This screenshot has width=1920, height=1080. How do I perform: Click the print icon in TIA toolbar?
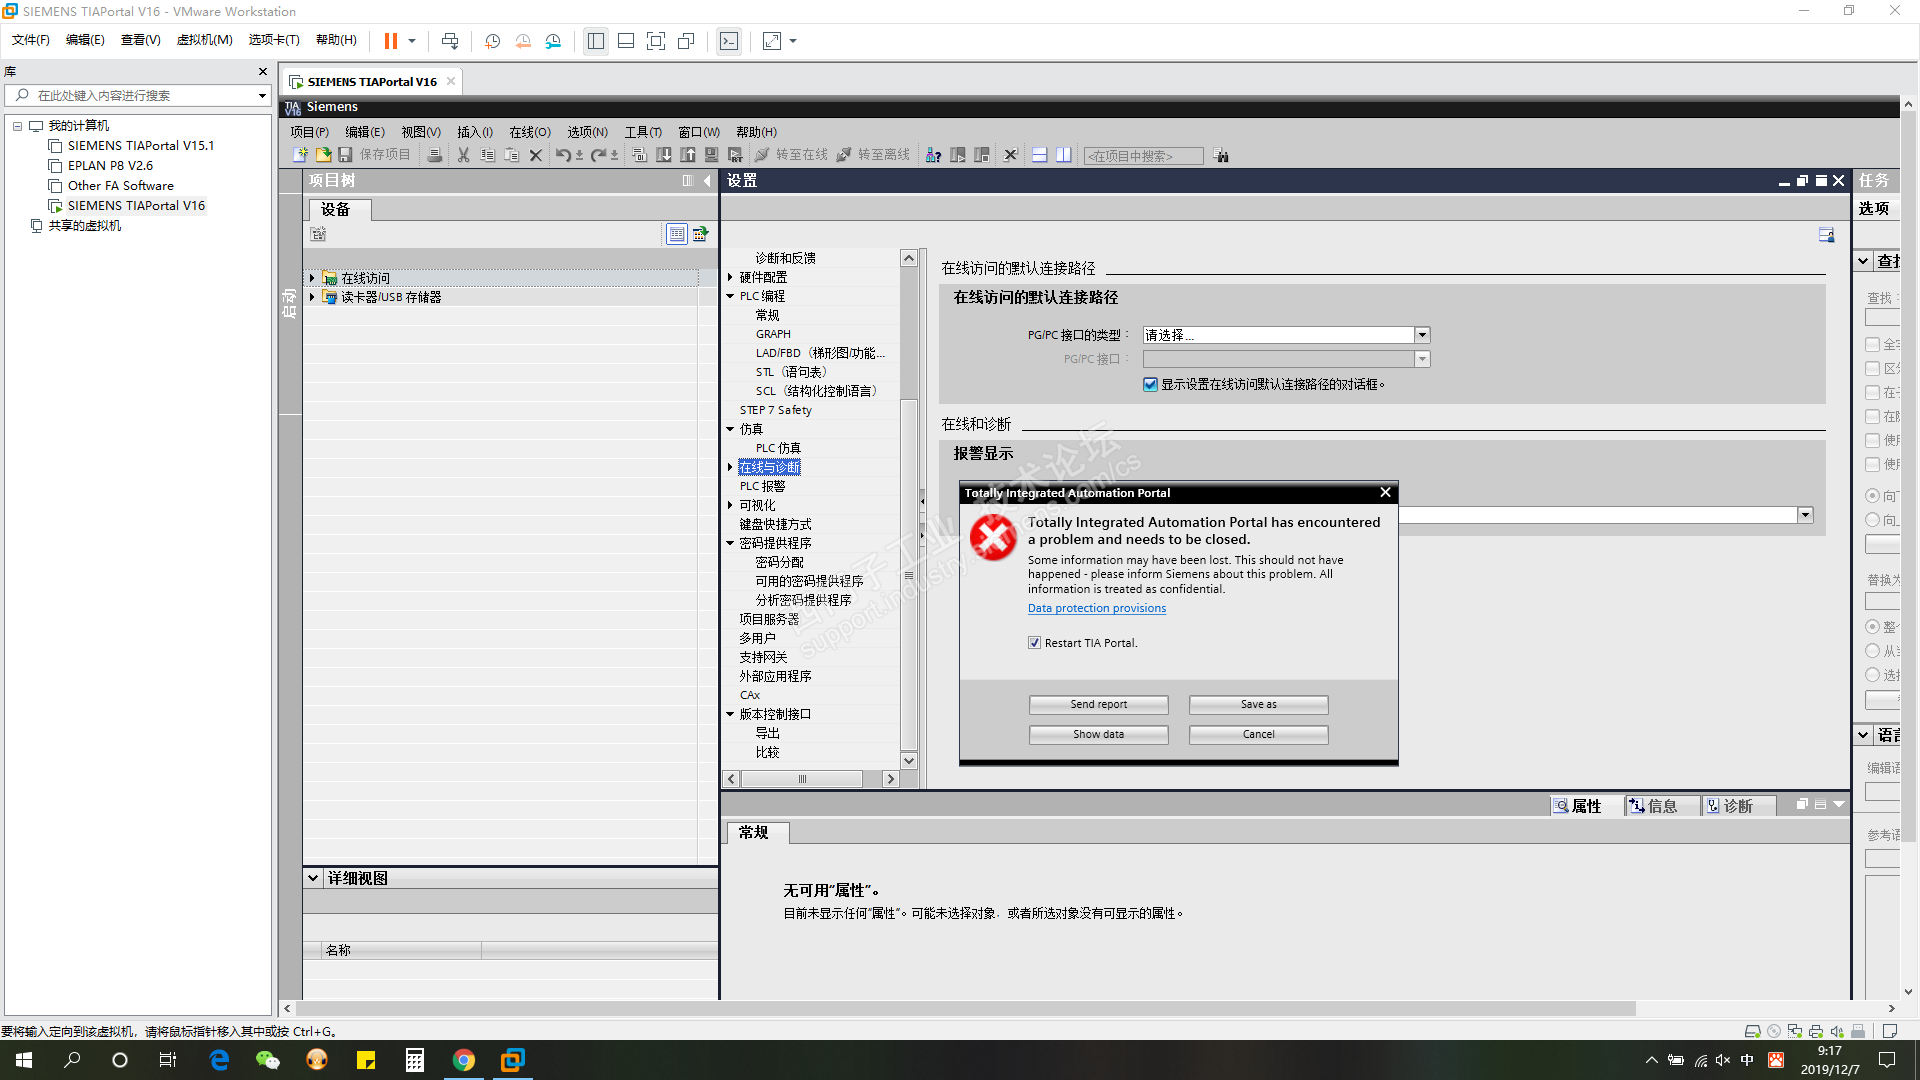tap(434, 155)
